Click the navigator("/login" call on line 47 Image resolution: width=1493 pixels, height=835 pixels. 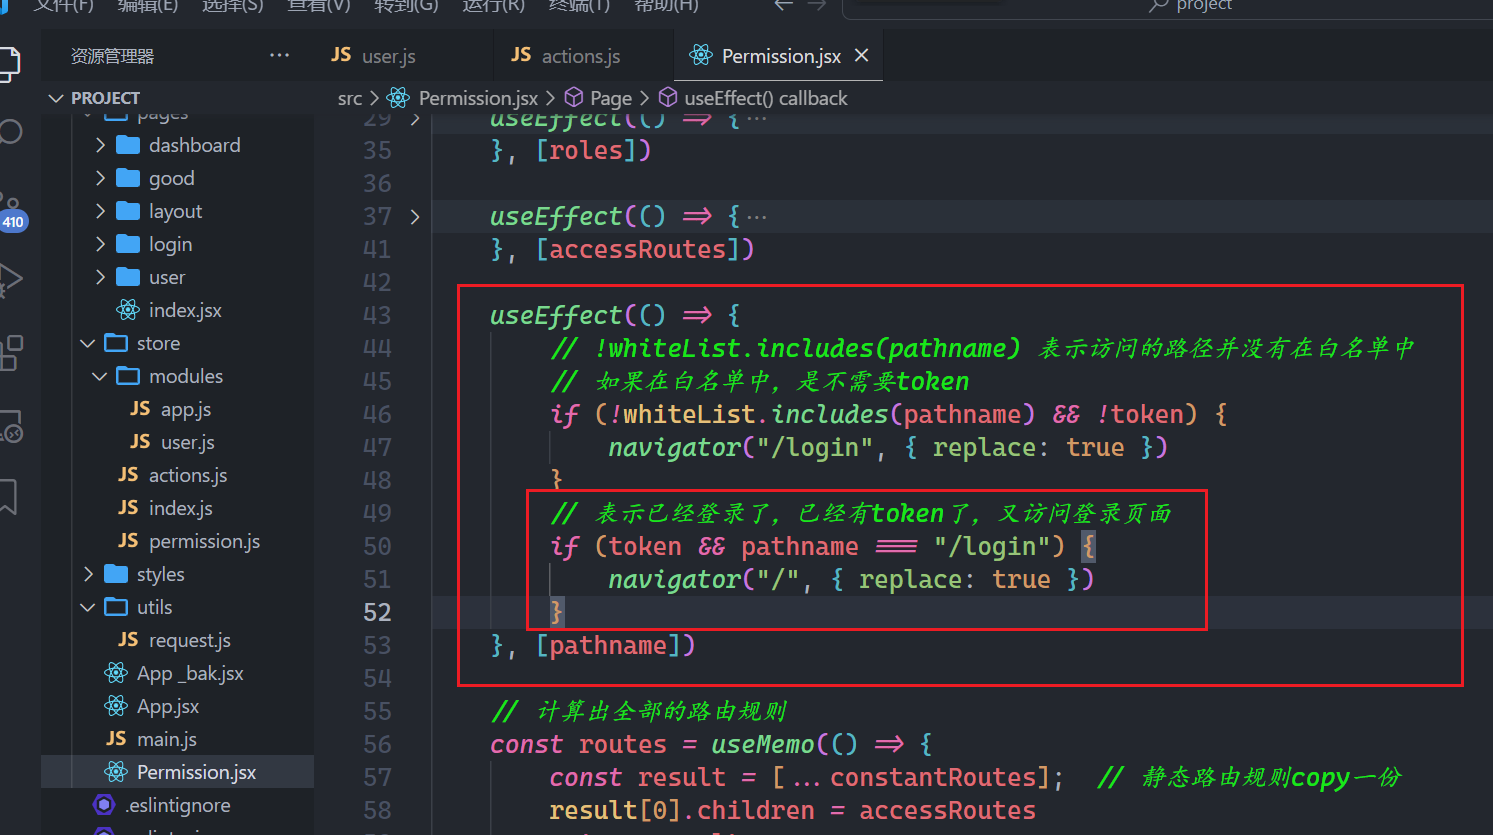coord(740,447)
